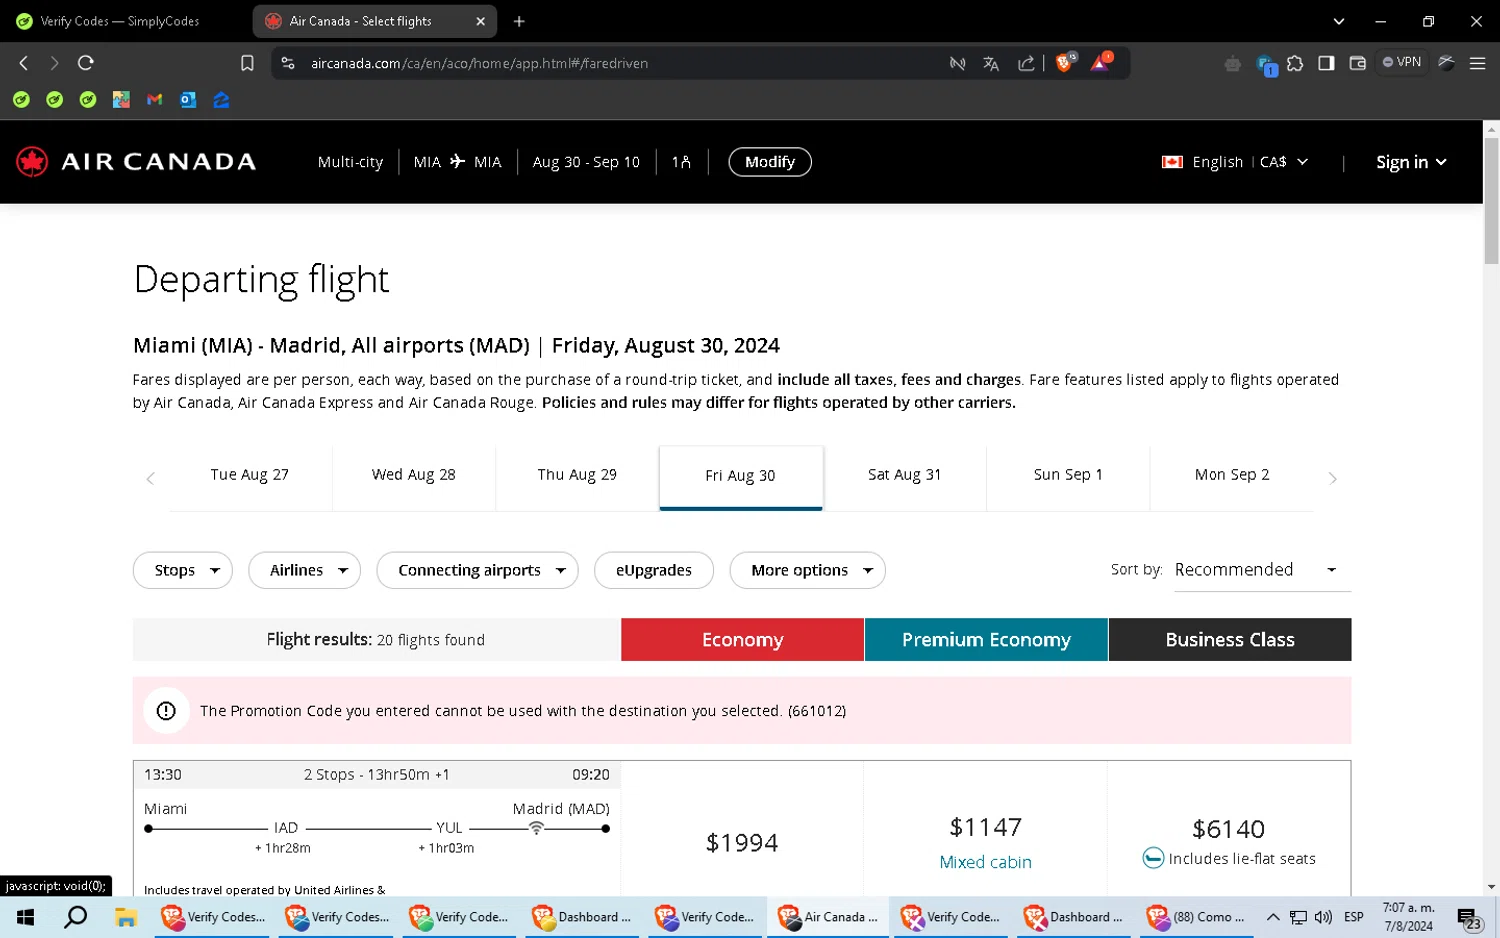Click the Business Class cabin header
Image resolution: width=1500 pixels, height=938 pixels.
tap(1230, 640)
